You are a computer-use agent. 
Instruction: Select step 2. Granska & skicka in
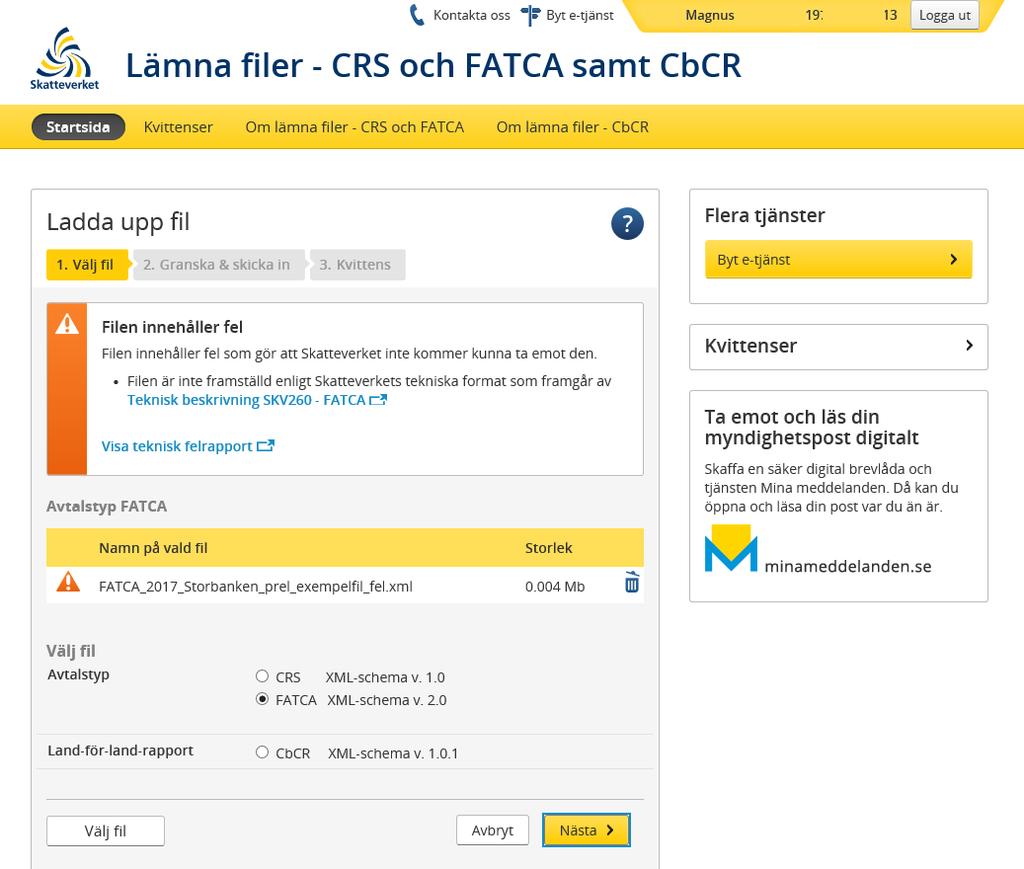(x=219, y=264)
